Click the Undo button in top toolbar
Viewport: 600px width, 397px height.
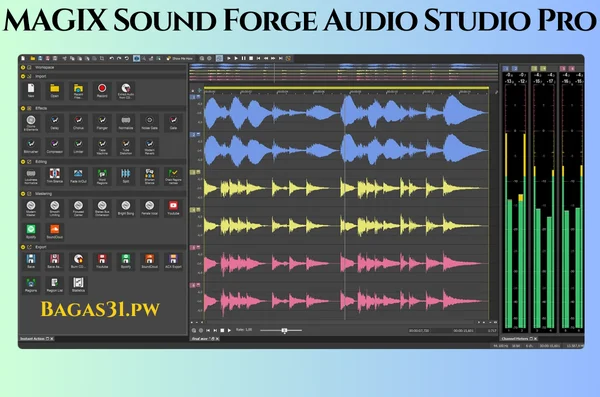111,59
